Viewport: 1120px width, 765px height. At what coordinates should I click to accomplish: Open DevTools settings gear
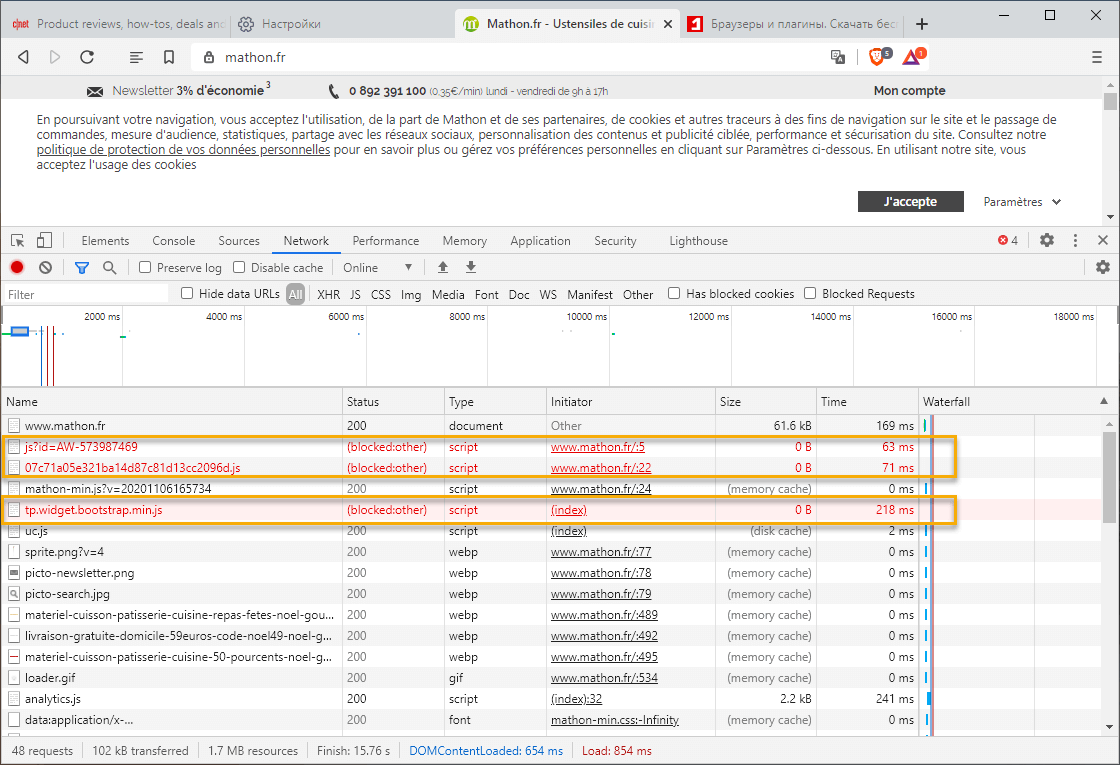[x=1047, y=241]
